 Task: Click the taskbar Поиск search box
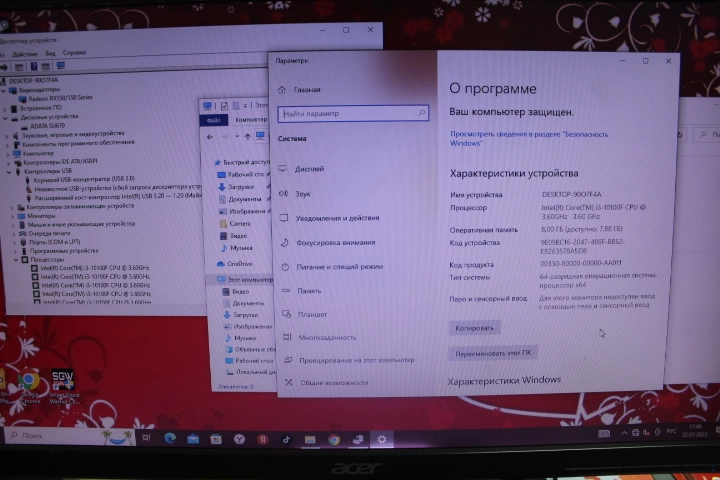point(71,436)
